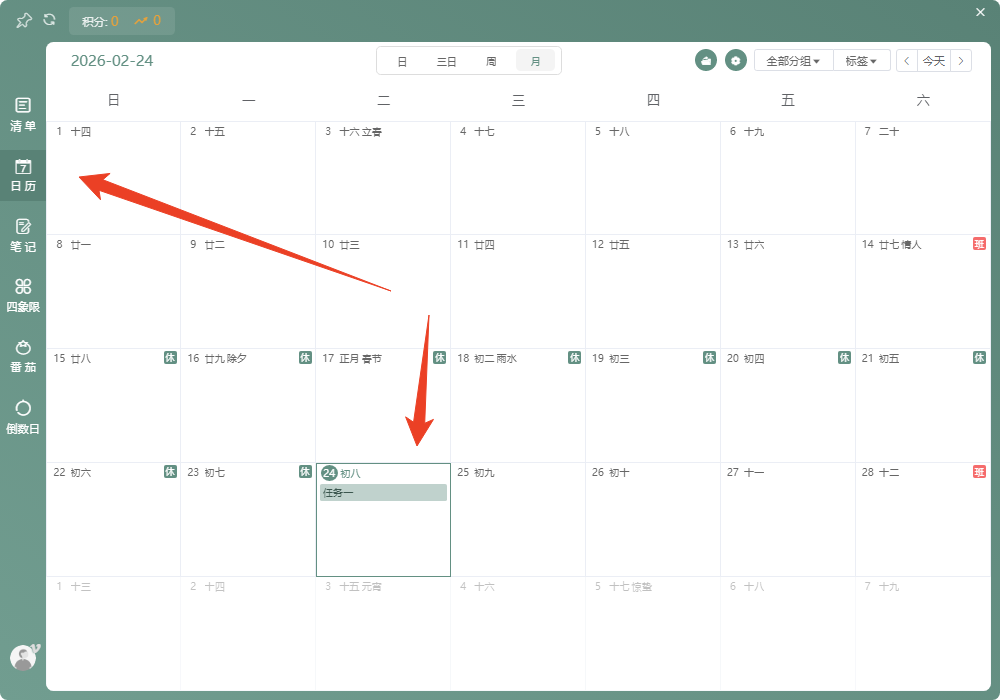1000x700 pixels.
Task: Go to next month with right chevron
Action: pos(961,61)
